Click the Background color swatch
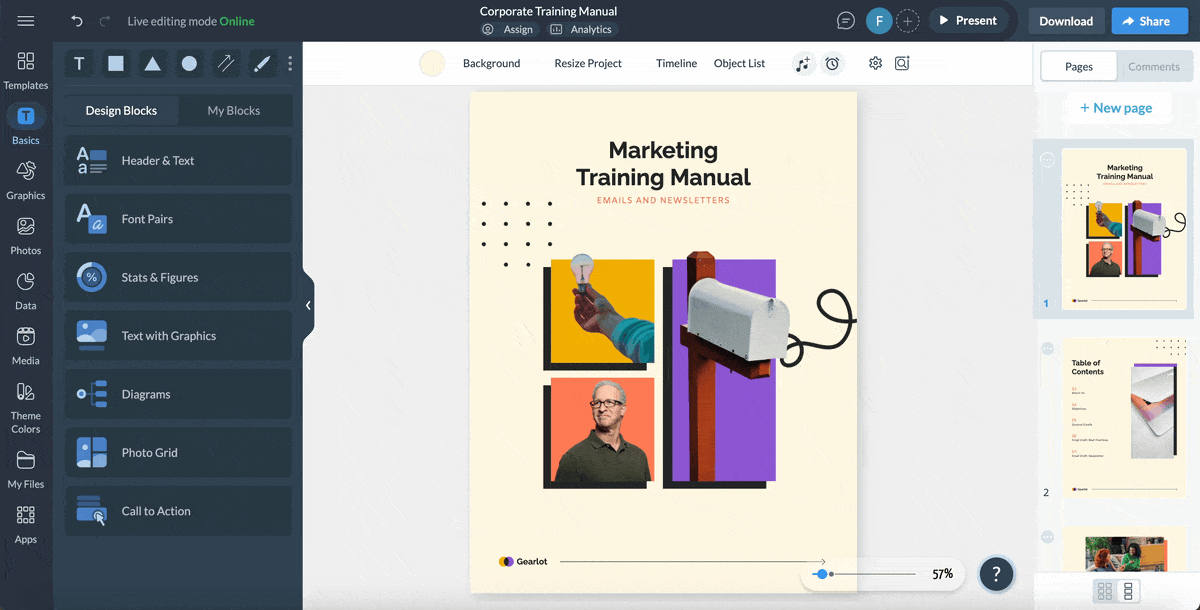The height and width of the screenshot is (610, 1200). [x=432, y=64]
